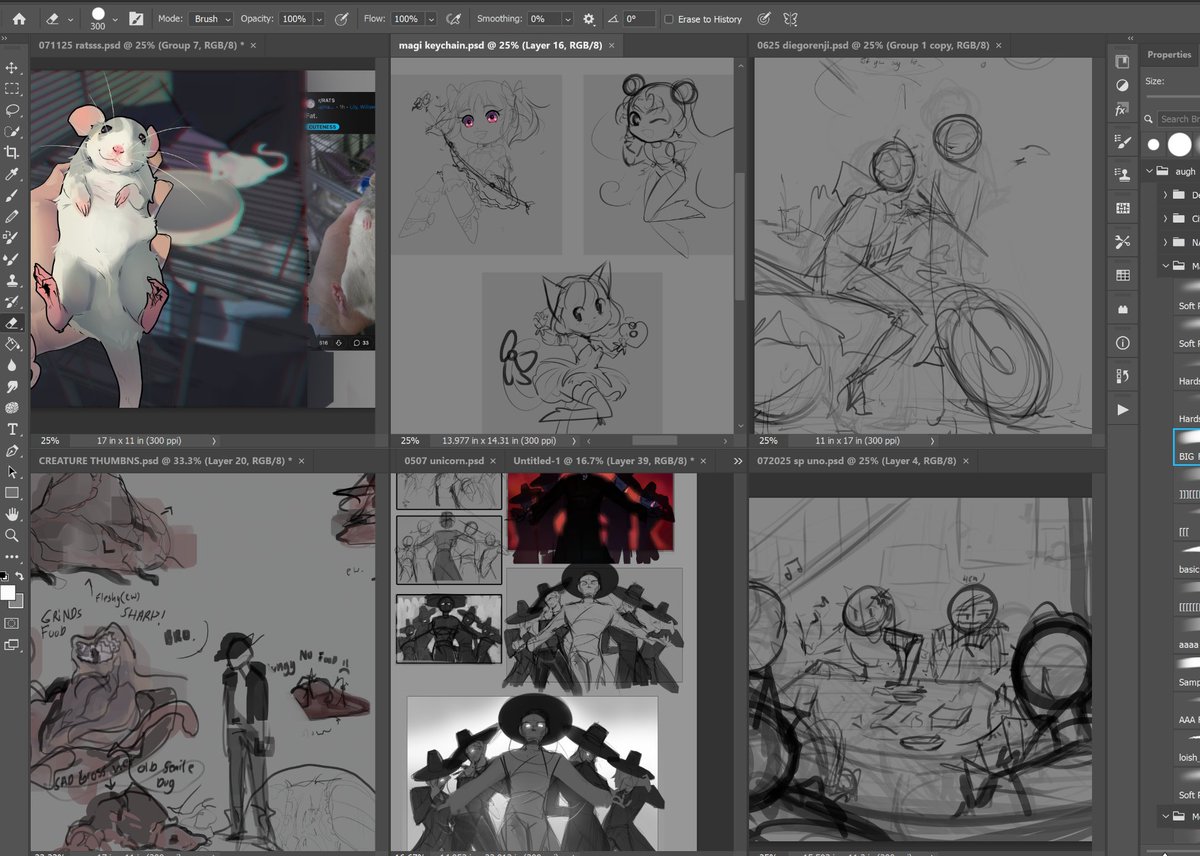The height and width of the screenshot is (856, 1200).
Task: Open the brush Mode dropdown
Action: click(210, 18)
